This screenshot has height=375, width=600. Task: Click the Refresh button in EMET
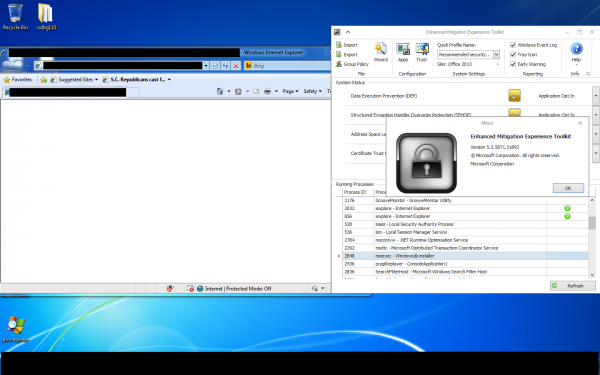[x=573, y=286]
